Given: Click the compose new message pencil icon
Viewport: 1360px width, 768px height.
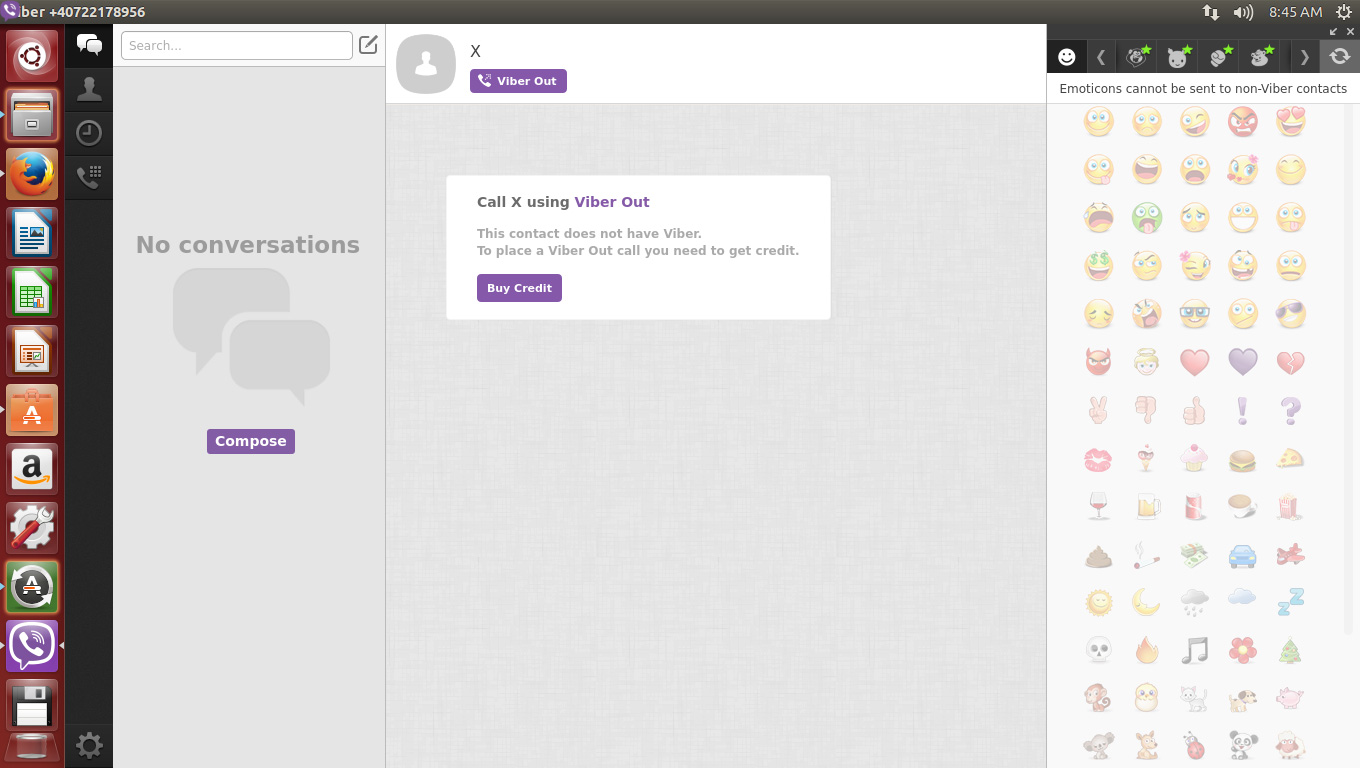Looking at the screenshot, I should [x=368, y=45].
